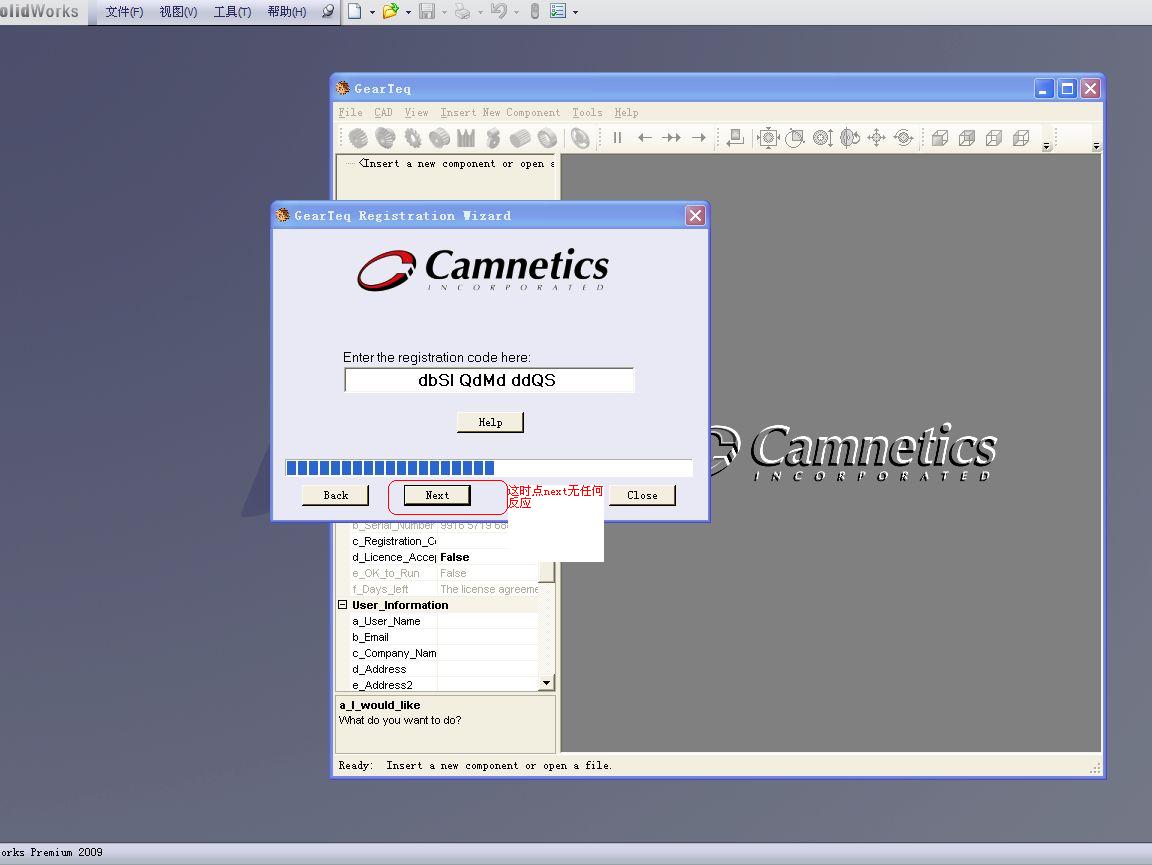Collapse the User_Information property group

pyautogui.click(x=342, y=605)
